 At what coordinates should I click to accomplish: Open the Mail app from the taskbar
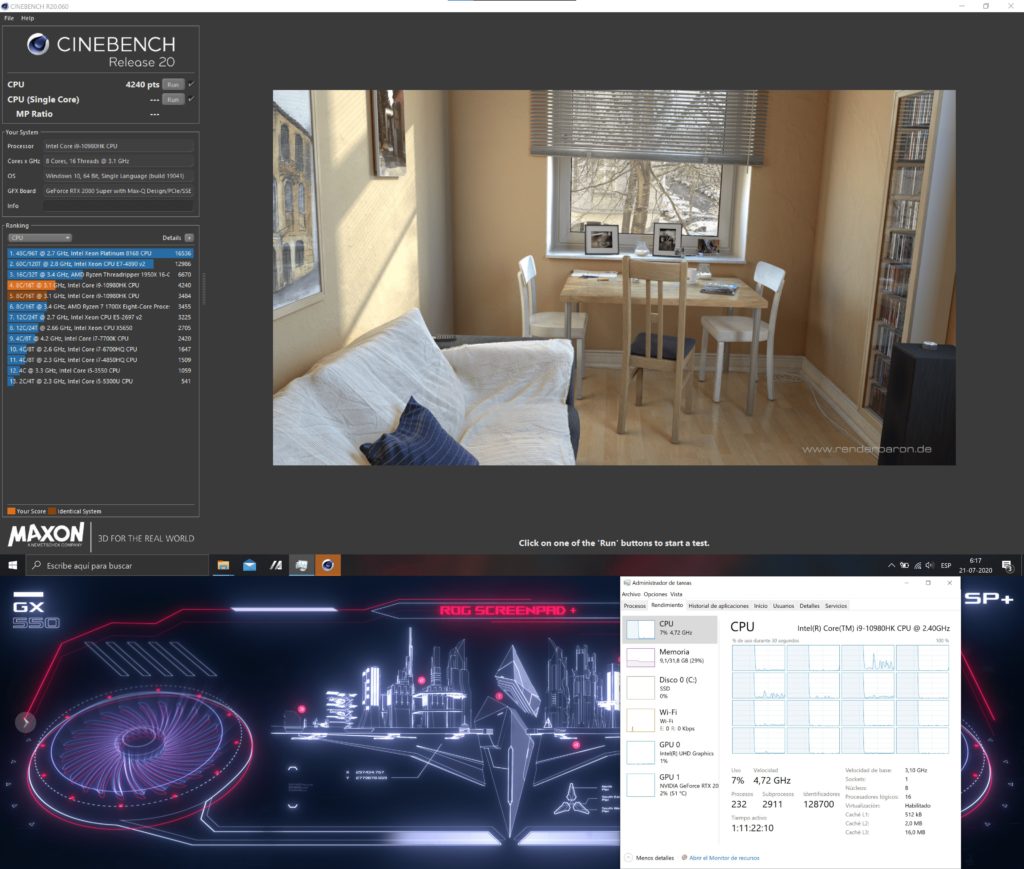coord(249,566)
